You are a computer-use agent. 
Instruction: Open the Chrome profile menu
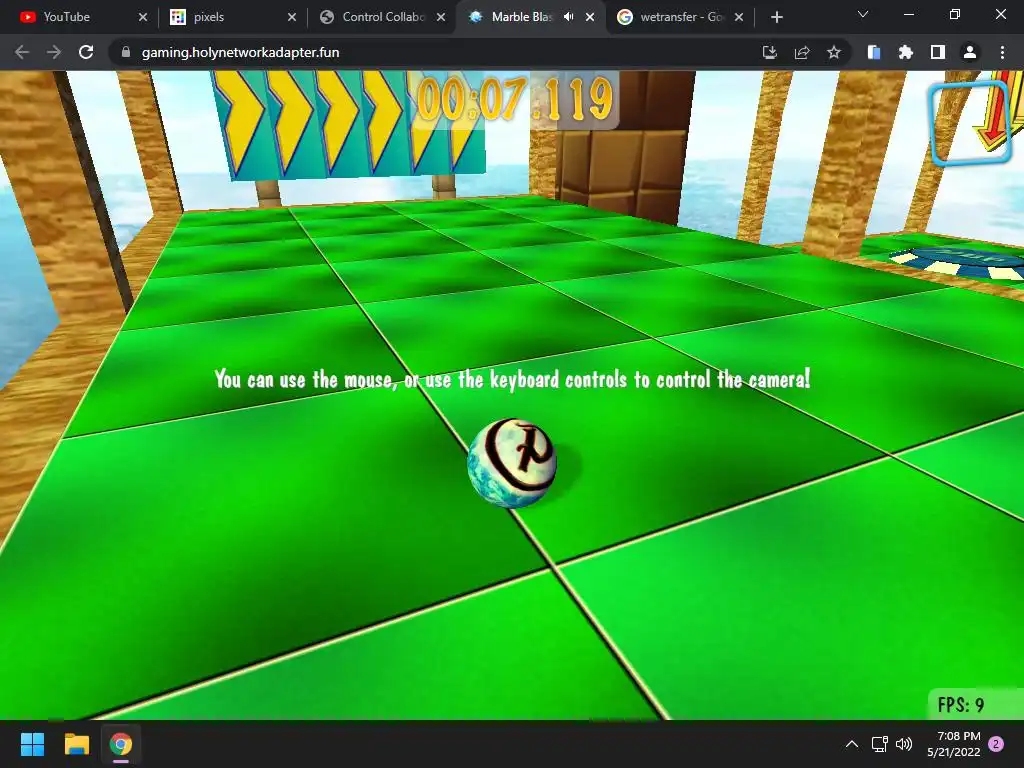coord(970,52)
